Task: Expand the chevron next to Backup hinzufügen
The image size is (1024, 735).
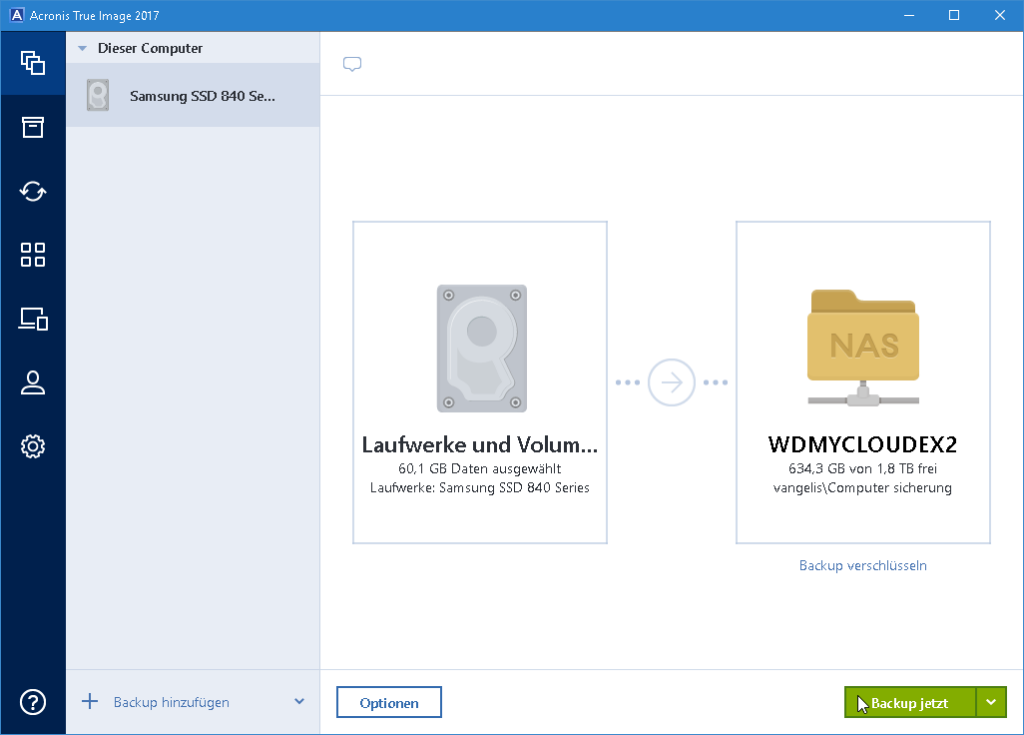Action: click(298, 702)
